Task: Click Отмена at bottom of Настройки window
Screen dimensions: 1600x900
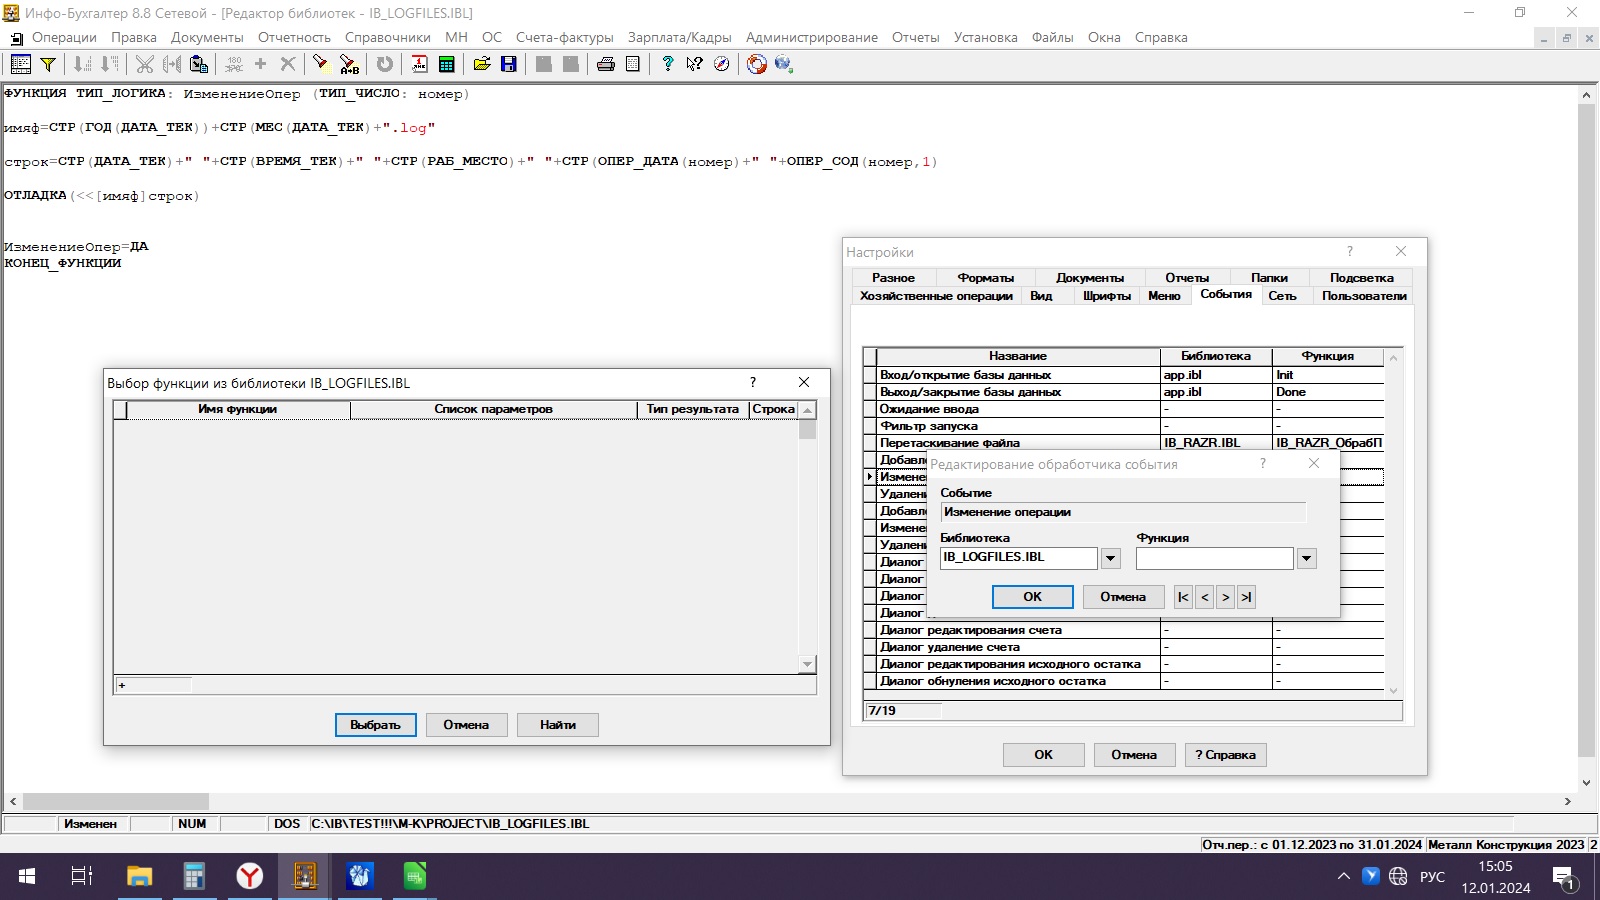Action: tap(1134, 755)
